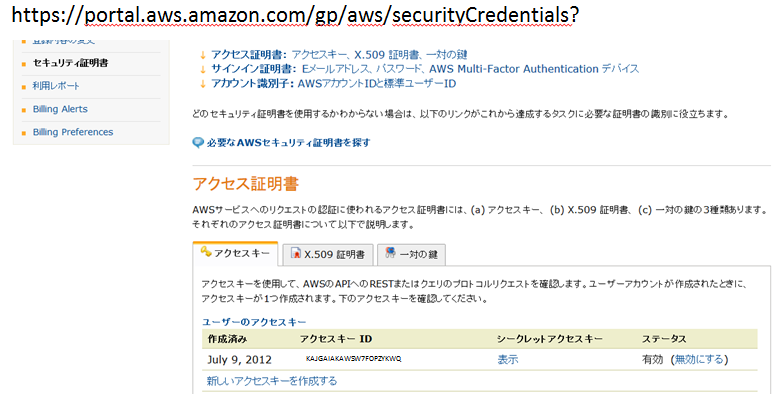Screen dimensions: 784x394
Task: Open Billing Preferences in the sidebar
Action: click(73, 132)
